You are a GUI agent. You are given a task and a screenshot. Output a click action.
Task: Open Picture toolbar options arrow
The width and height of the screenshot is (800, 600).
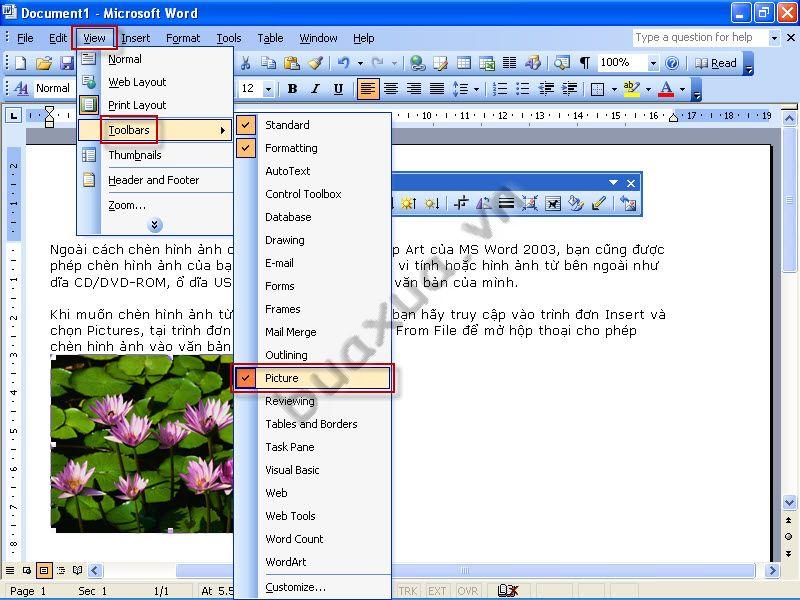(x=613, y=183)
